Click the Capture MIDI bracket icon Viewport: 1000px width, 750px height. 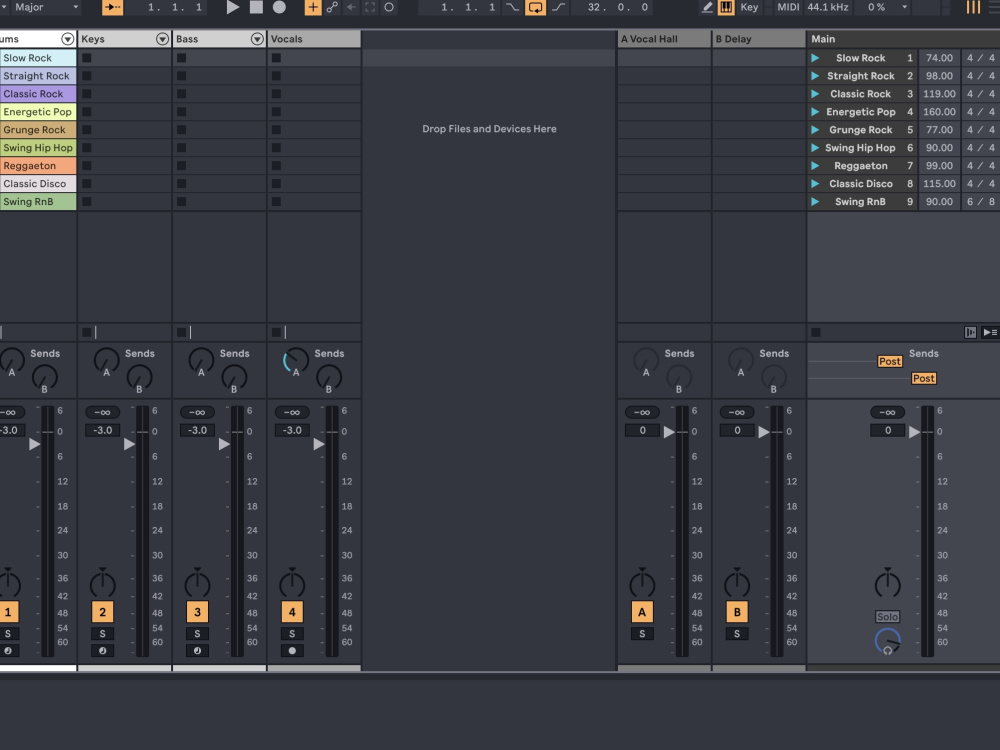[370, 7]
